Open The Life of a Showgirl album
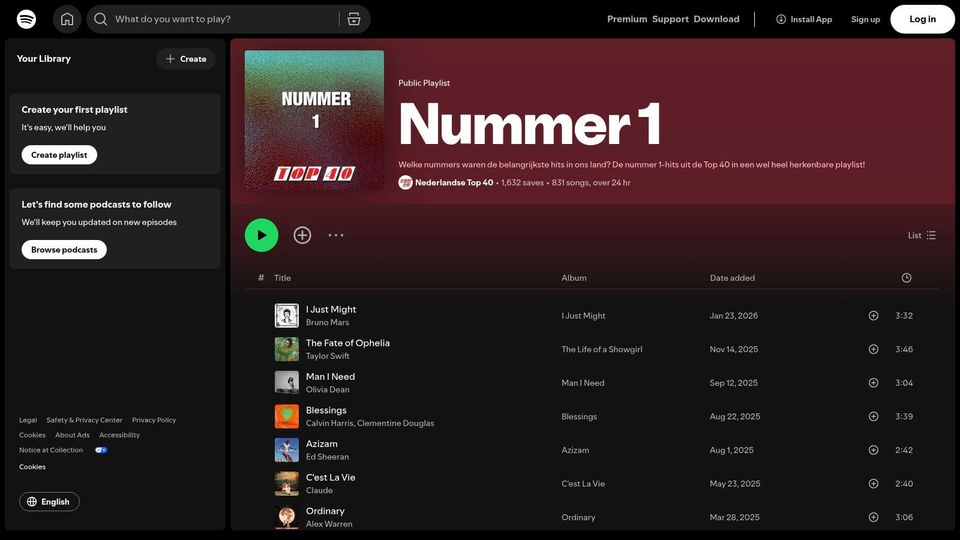 pos(602,350)
